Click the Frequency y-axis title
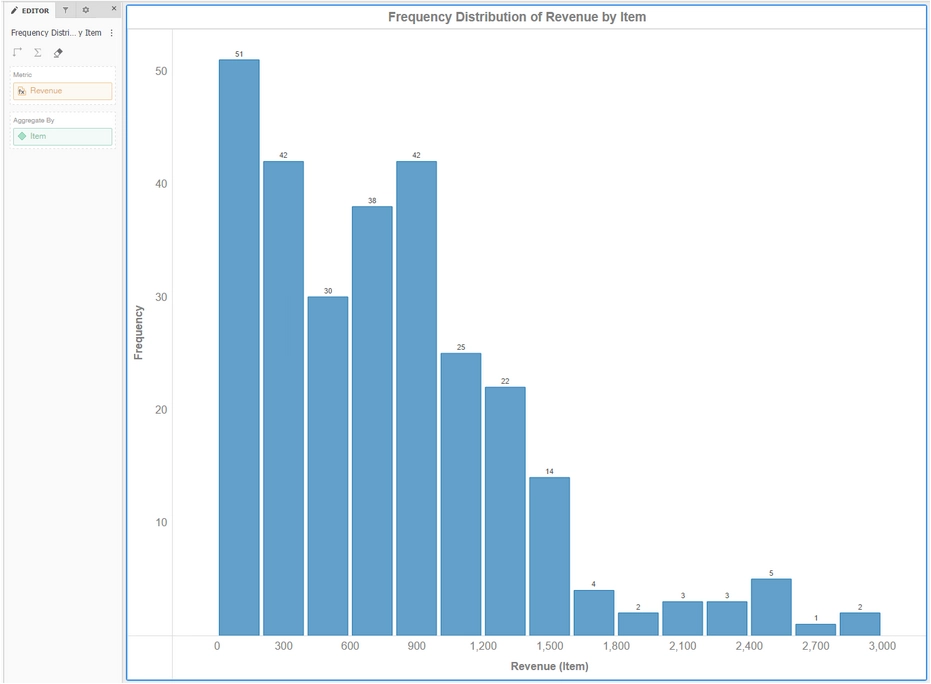The width and height of the screenshot is (931, 684). pyautogui.click(x=139, y=332)
